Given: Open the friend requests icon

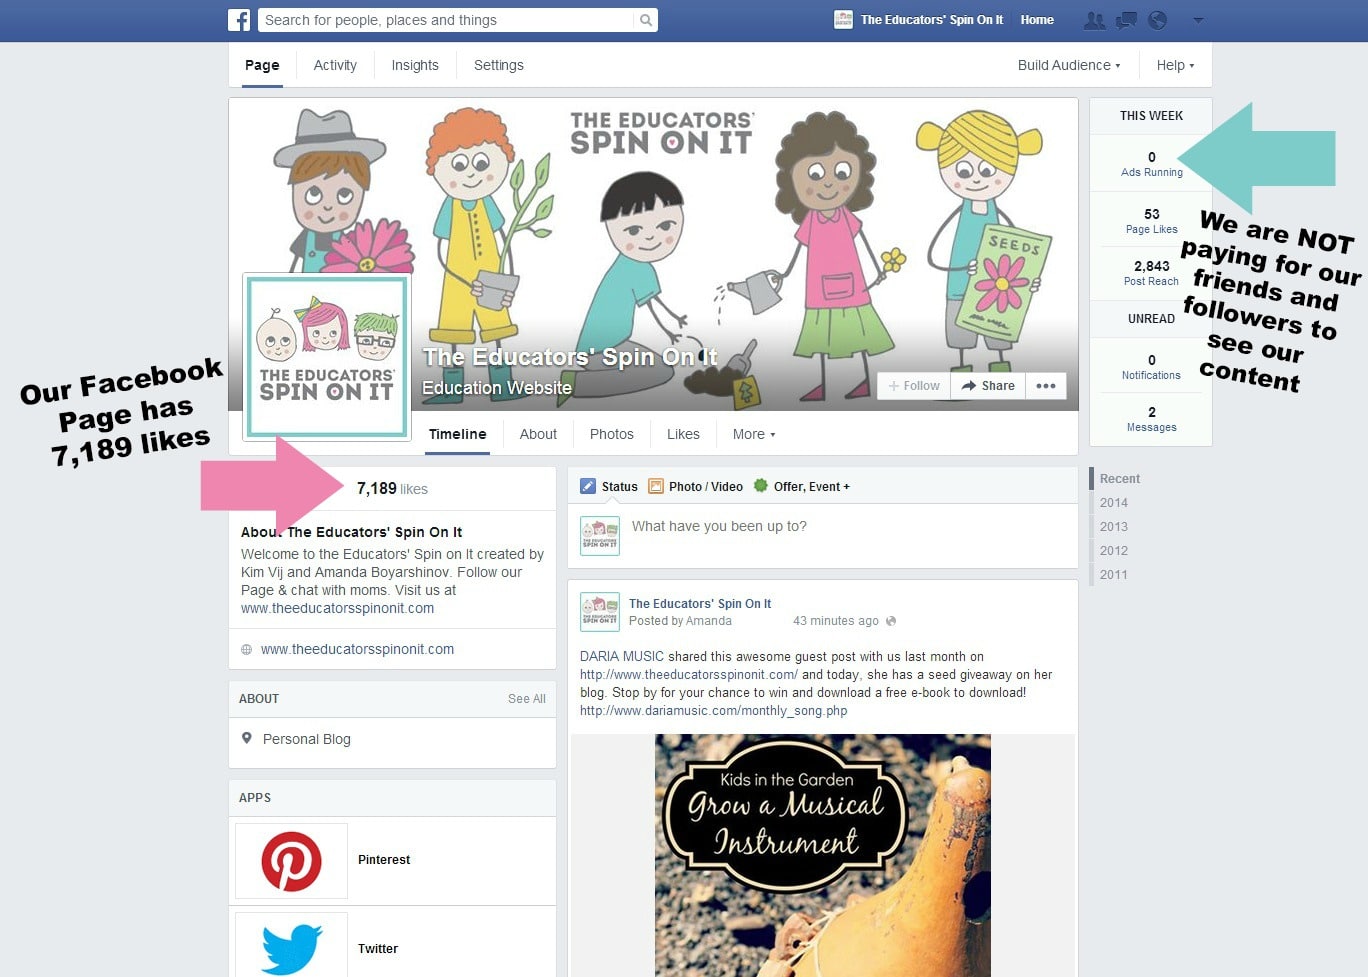Looking at the screenshot, I should [1095, 20].
